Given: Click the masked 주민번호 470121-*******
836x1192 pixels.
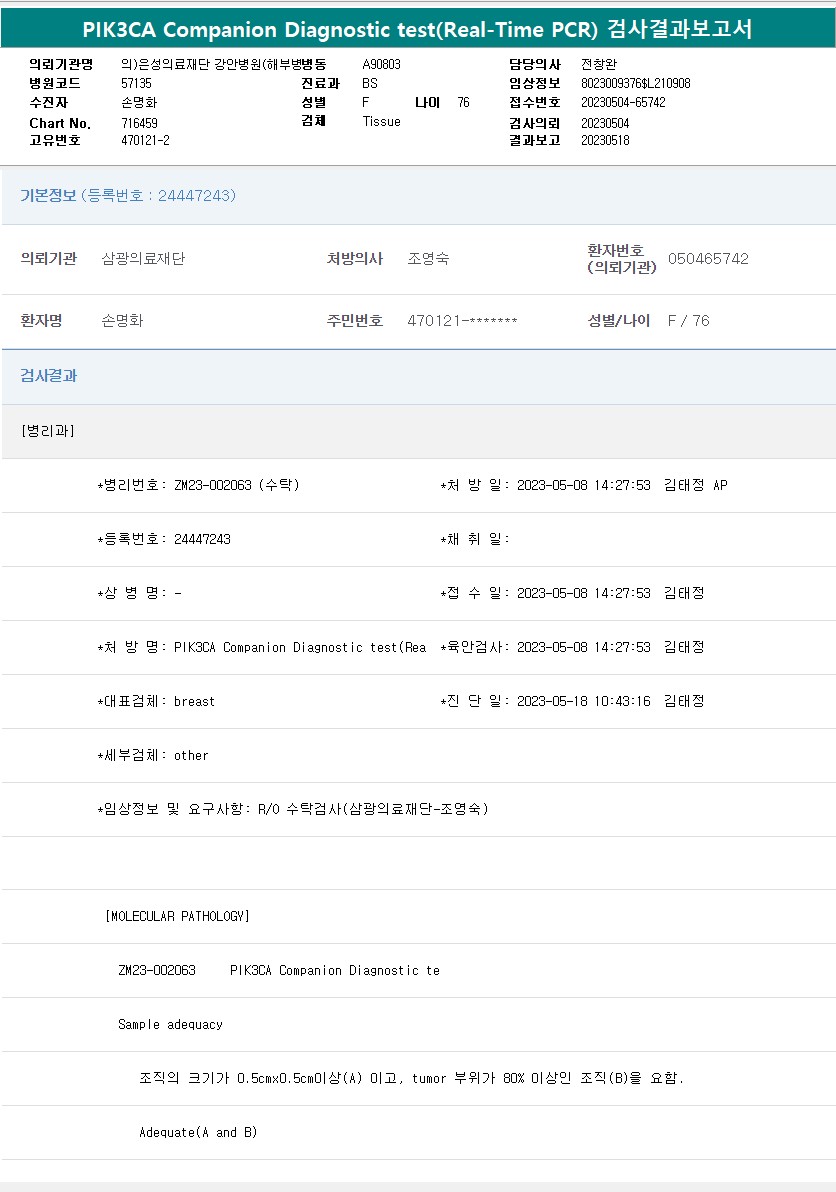Looking at the screenshot, I should (x=462, y=321).
